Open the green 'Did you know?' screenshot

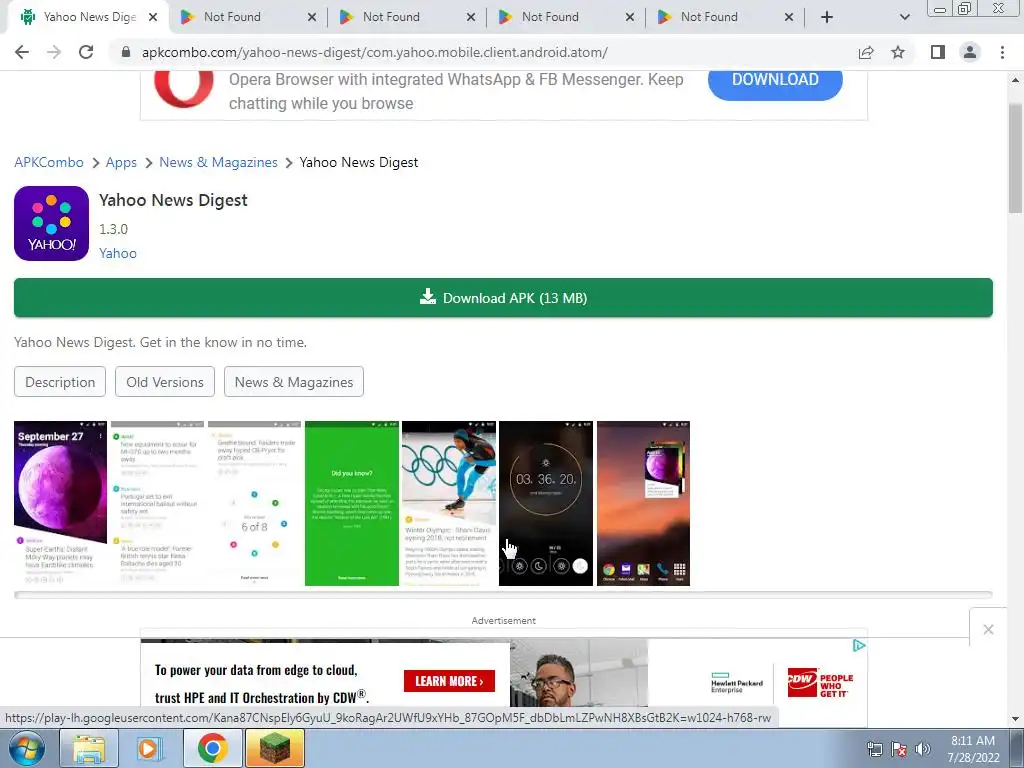pos(351,504)
